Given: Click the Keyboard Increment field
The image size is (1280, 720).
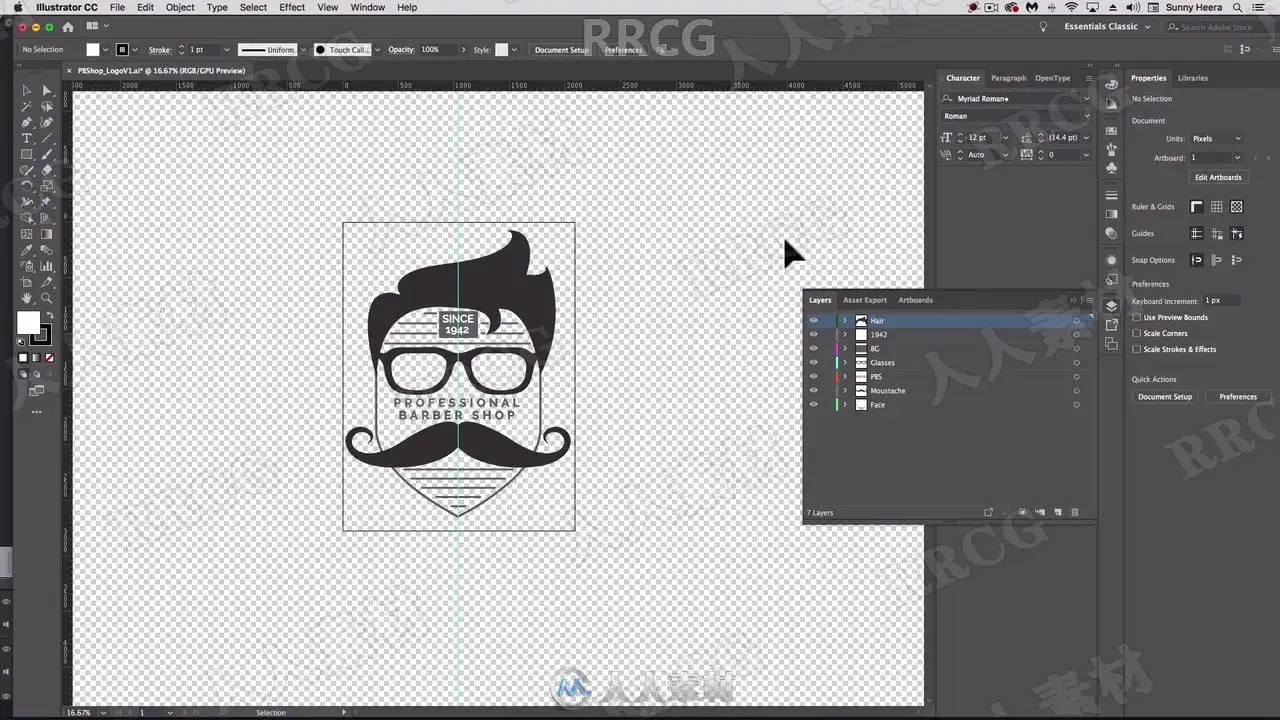Looking at the screenshot, I should pyautogui.click(x=1223, y=301).
